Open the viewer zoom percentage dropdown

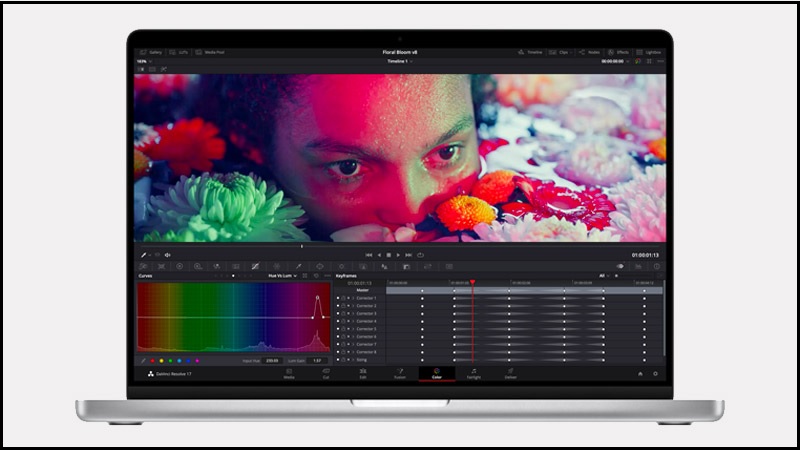click(x=144, y=61)
